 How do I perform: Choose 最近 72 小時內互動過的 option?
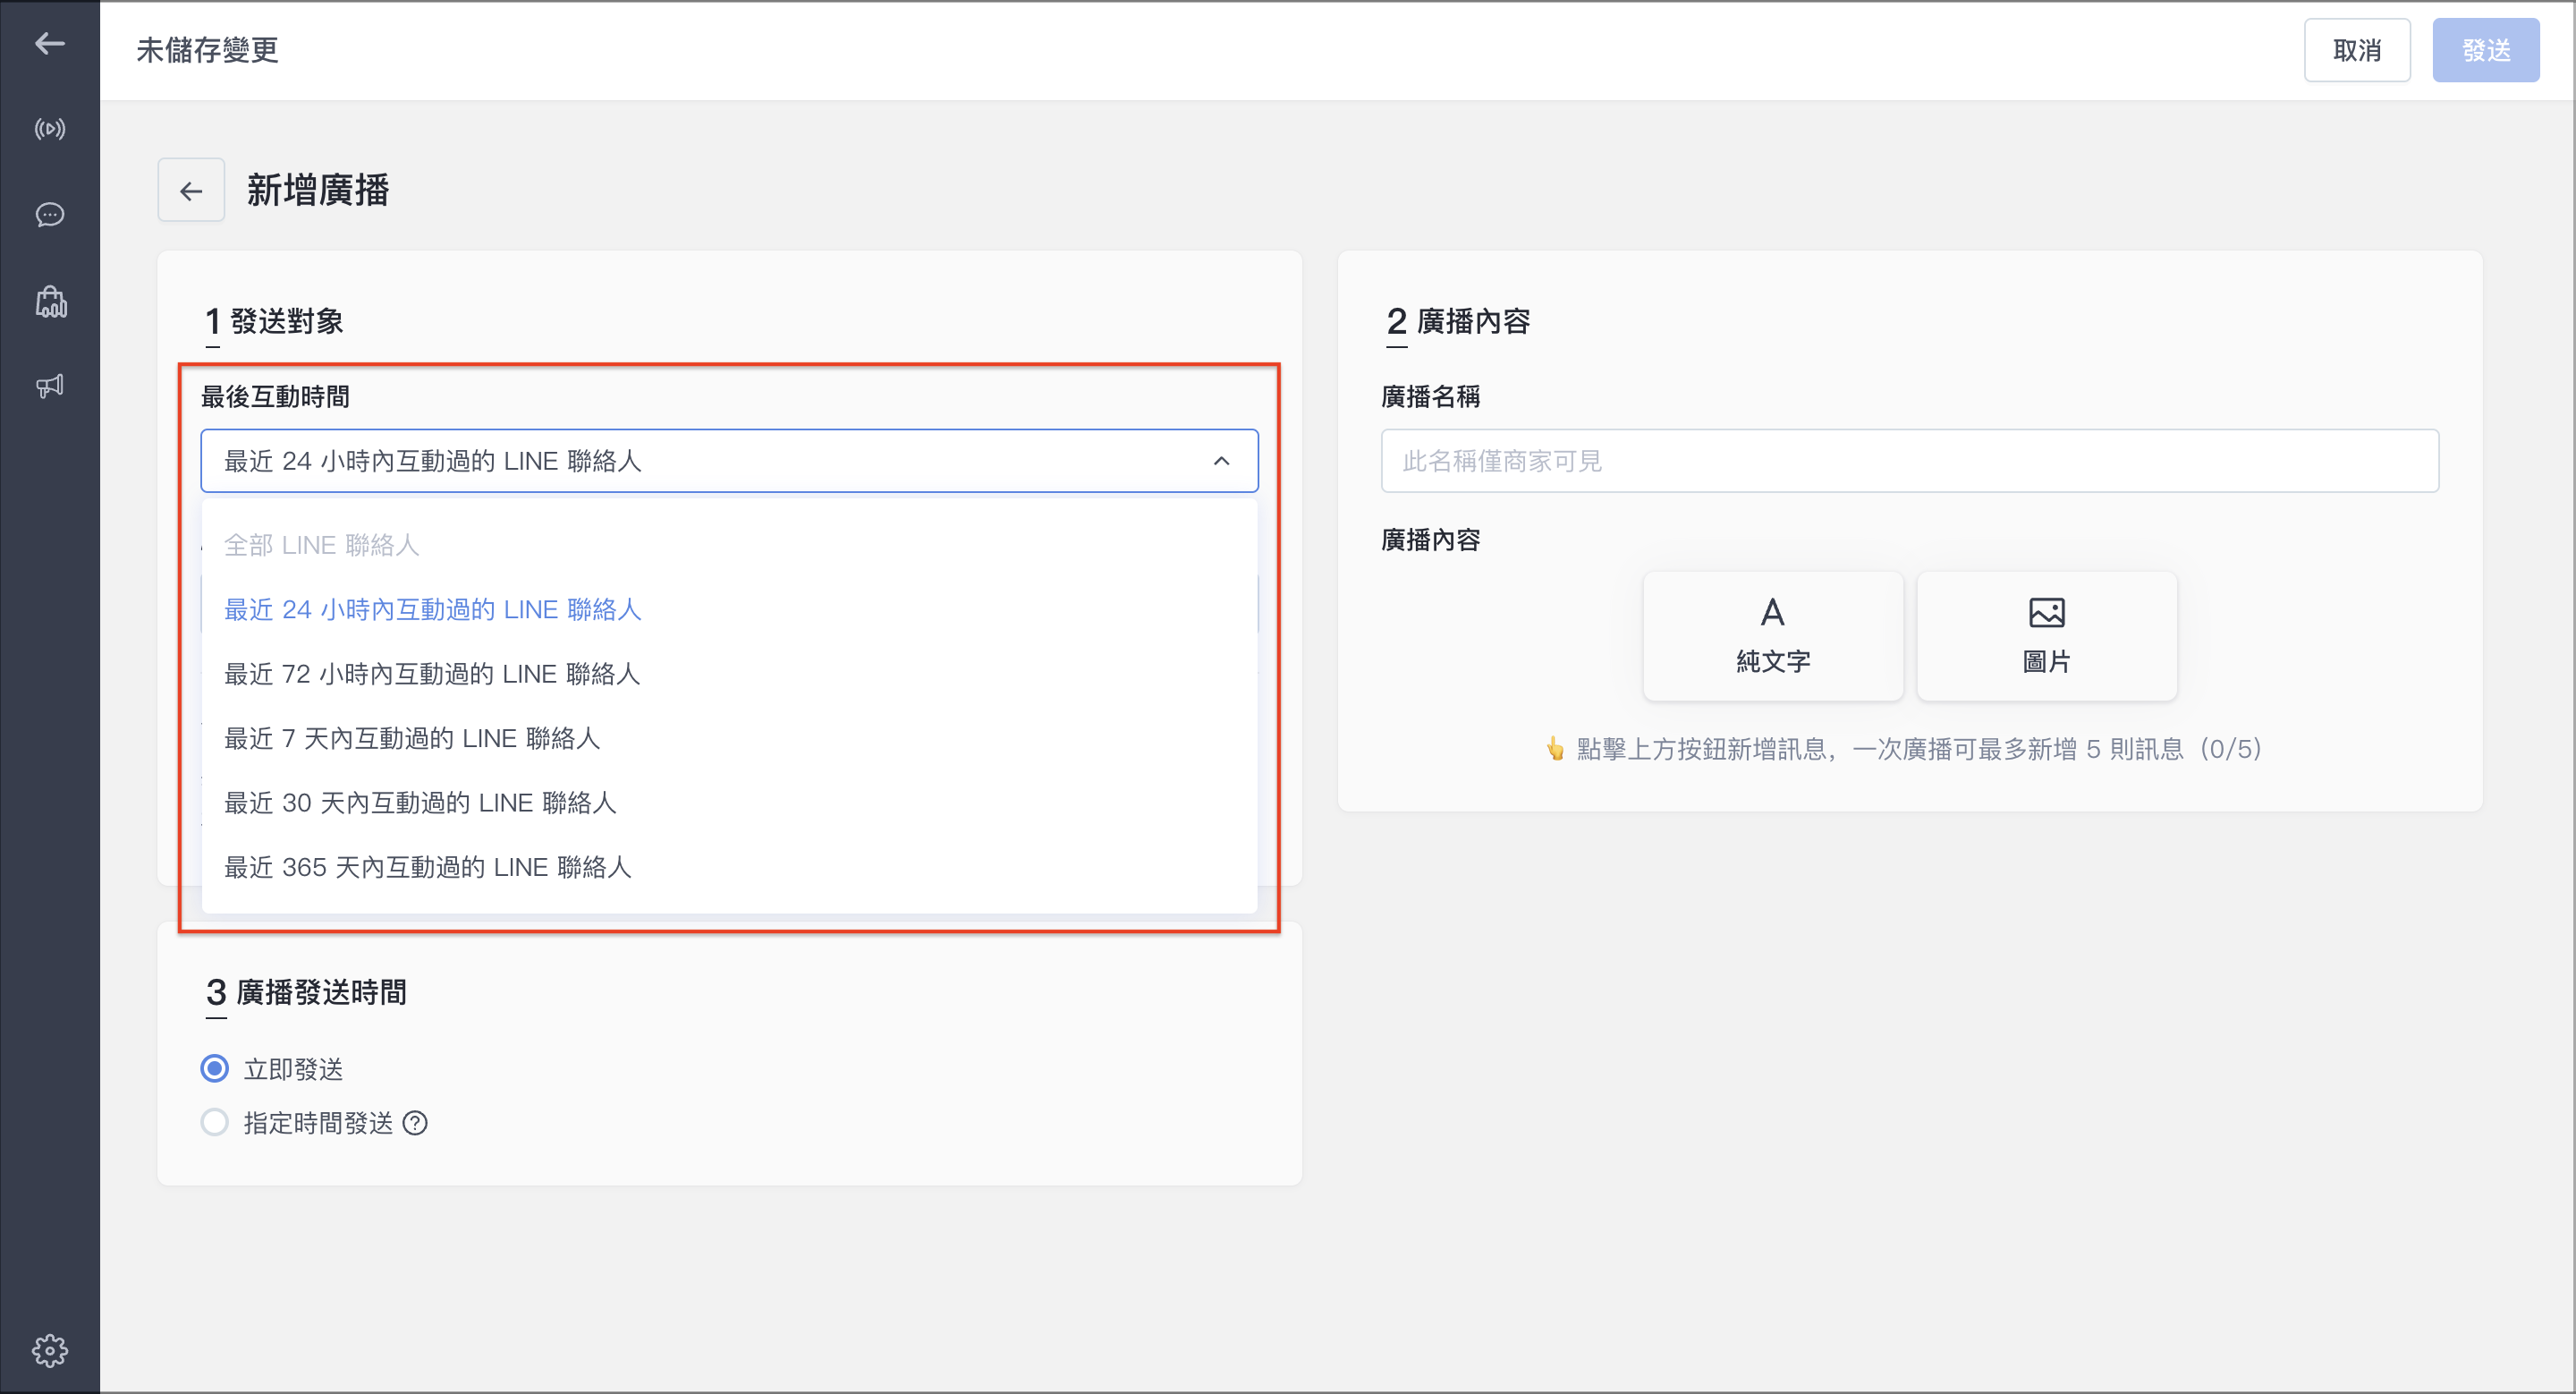click(x=729, y=673)
